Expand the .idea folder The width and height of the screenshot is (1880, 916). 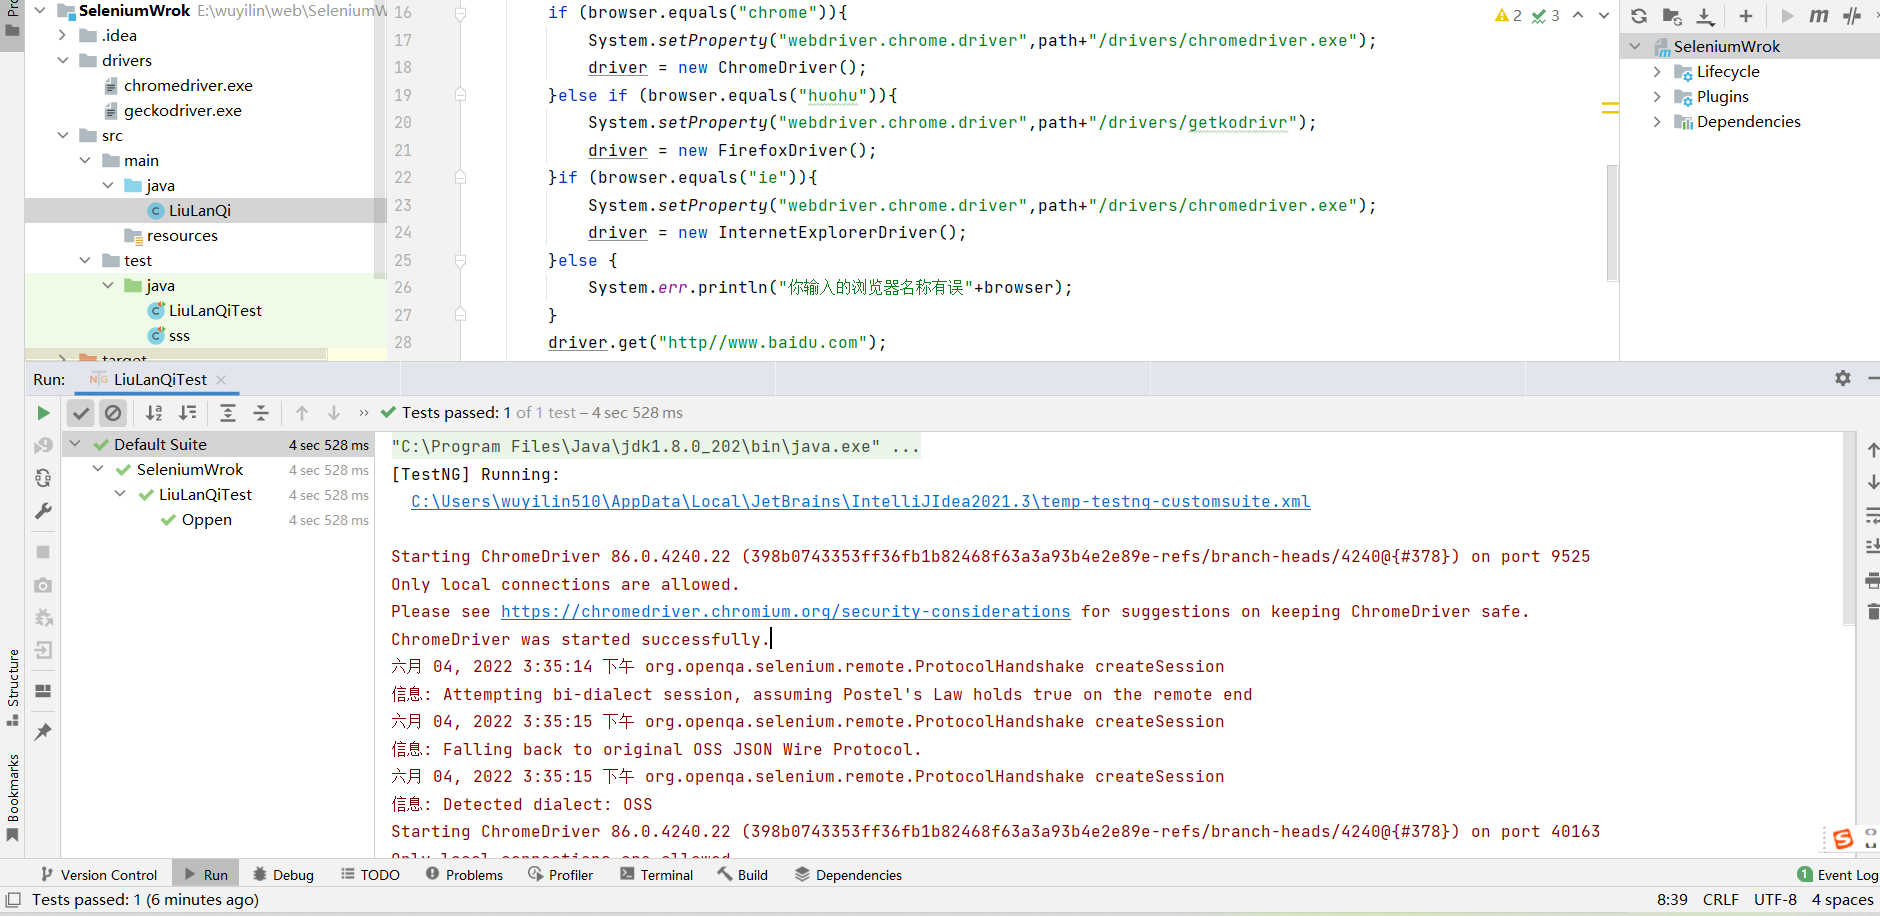tap(63, 36)
